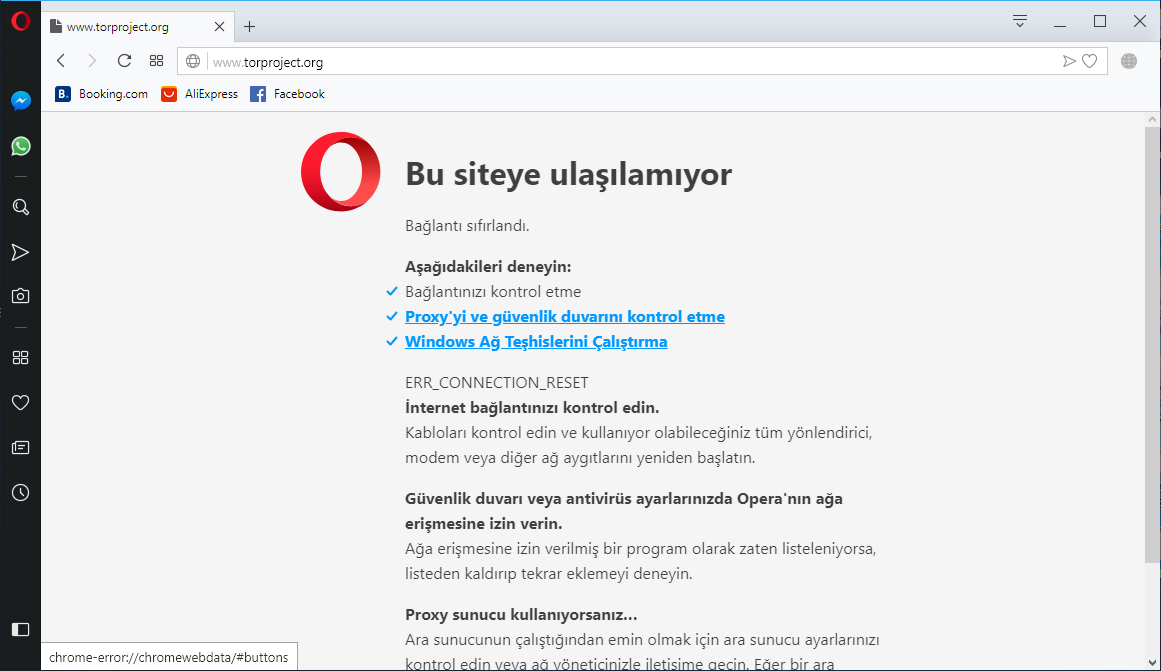Open a new tab with plus button
The image size is (1161, 671).
[x=250, y=27]
